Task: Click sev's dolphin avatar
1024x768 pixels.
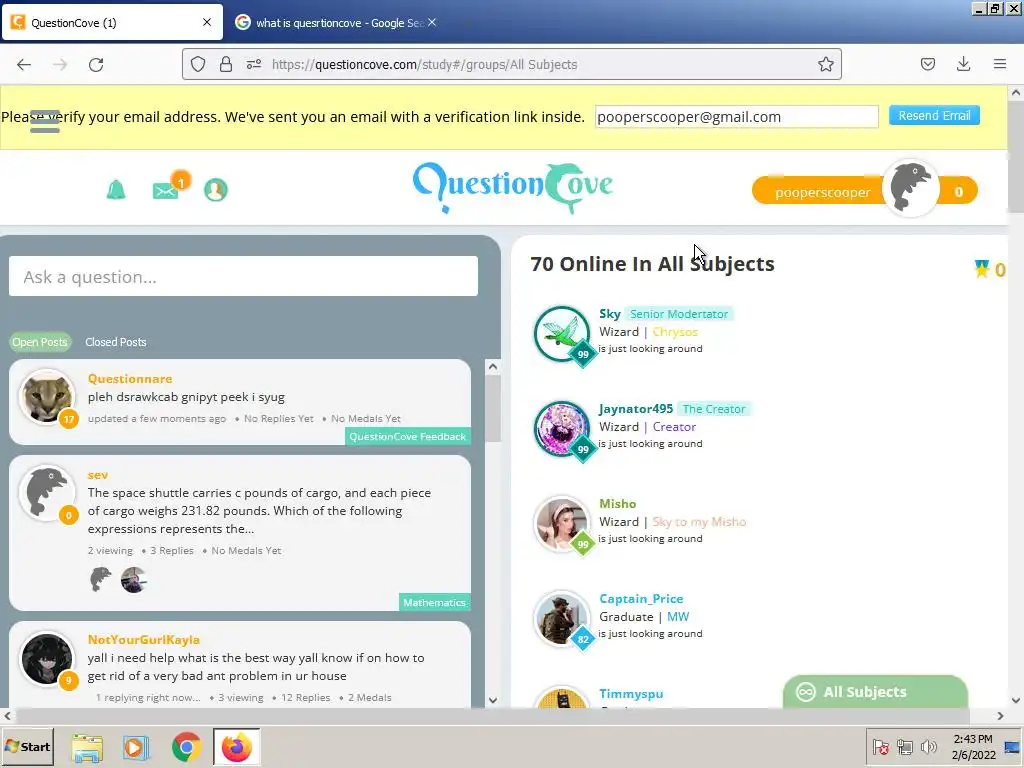Action: [x=46, y=492]
